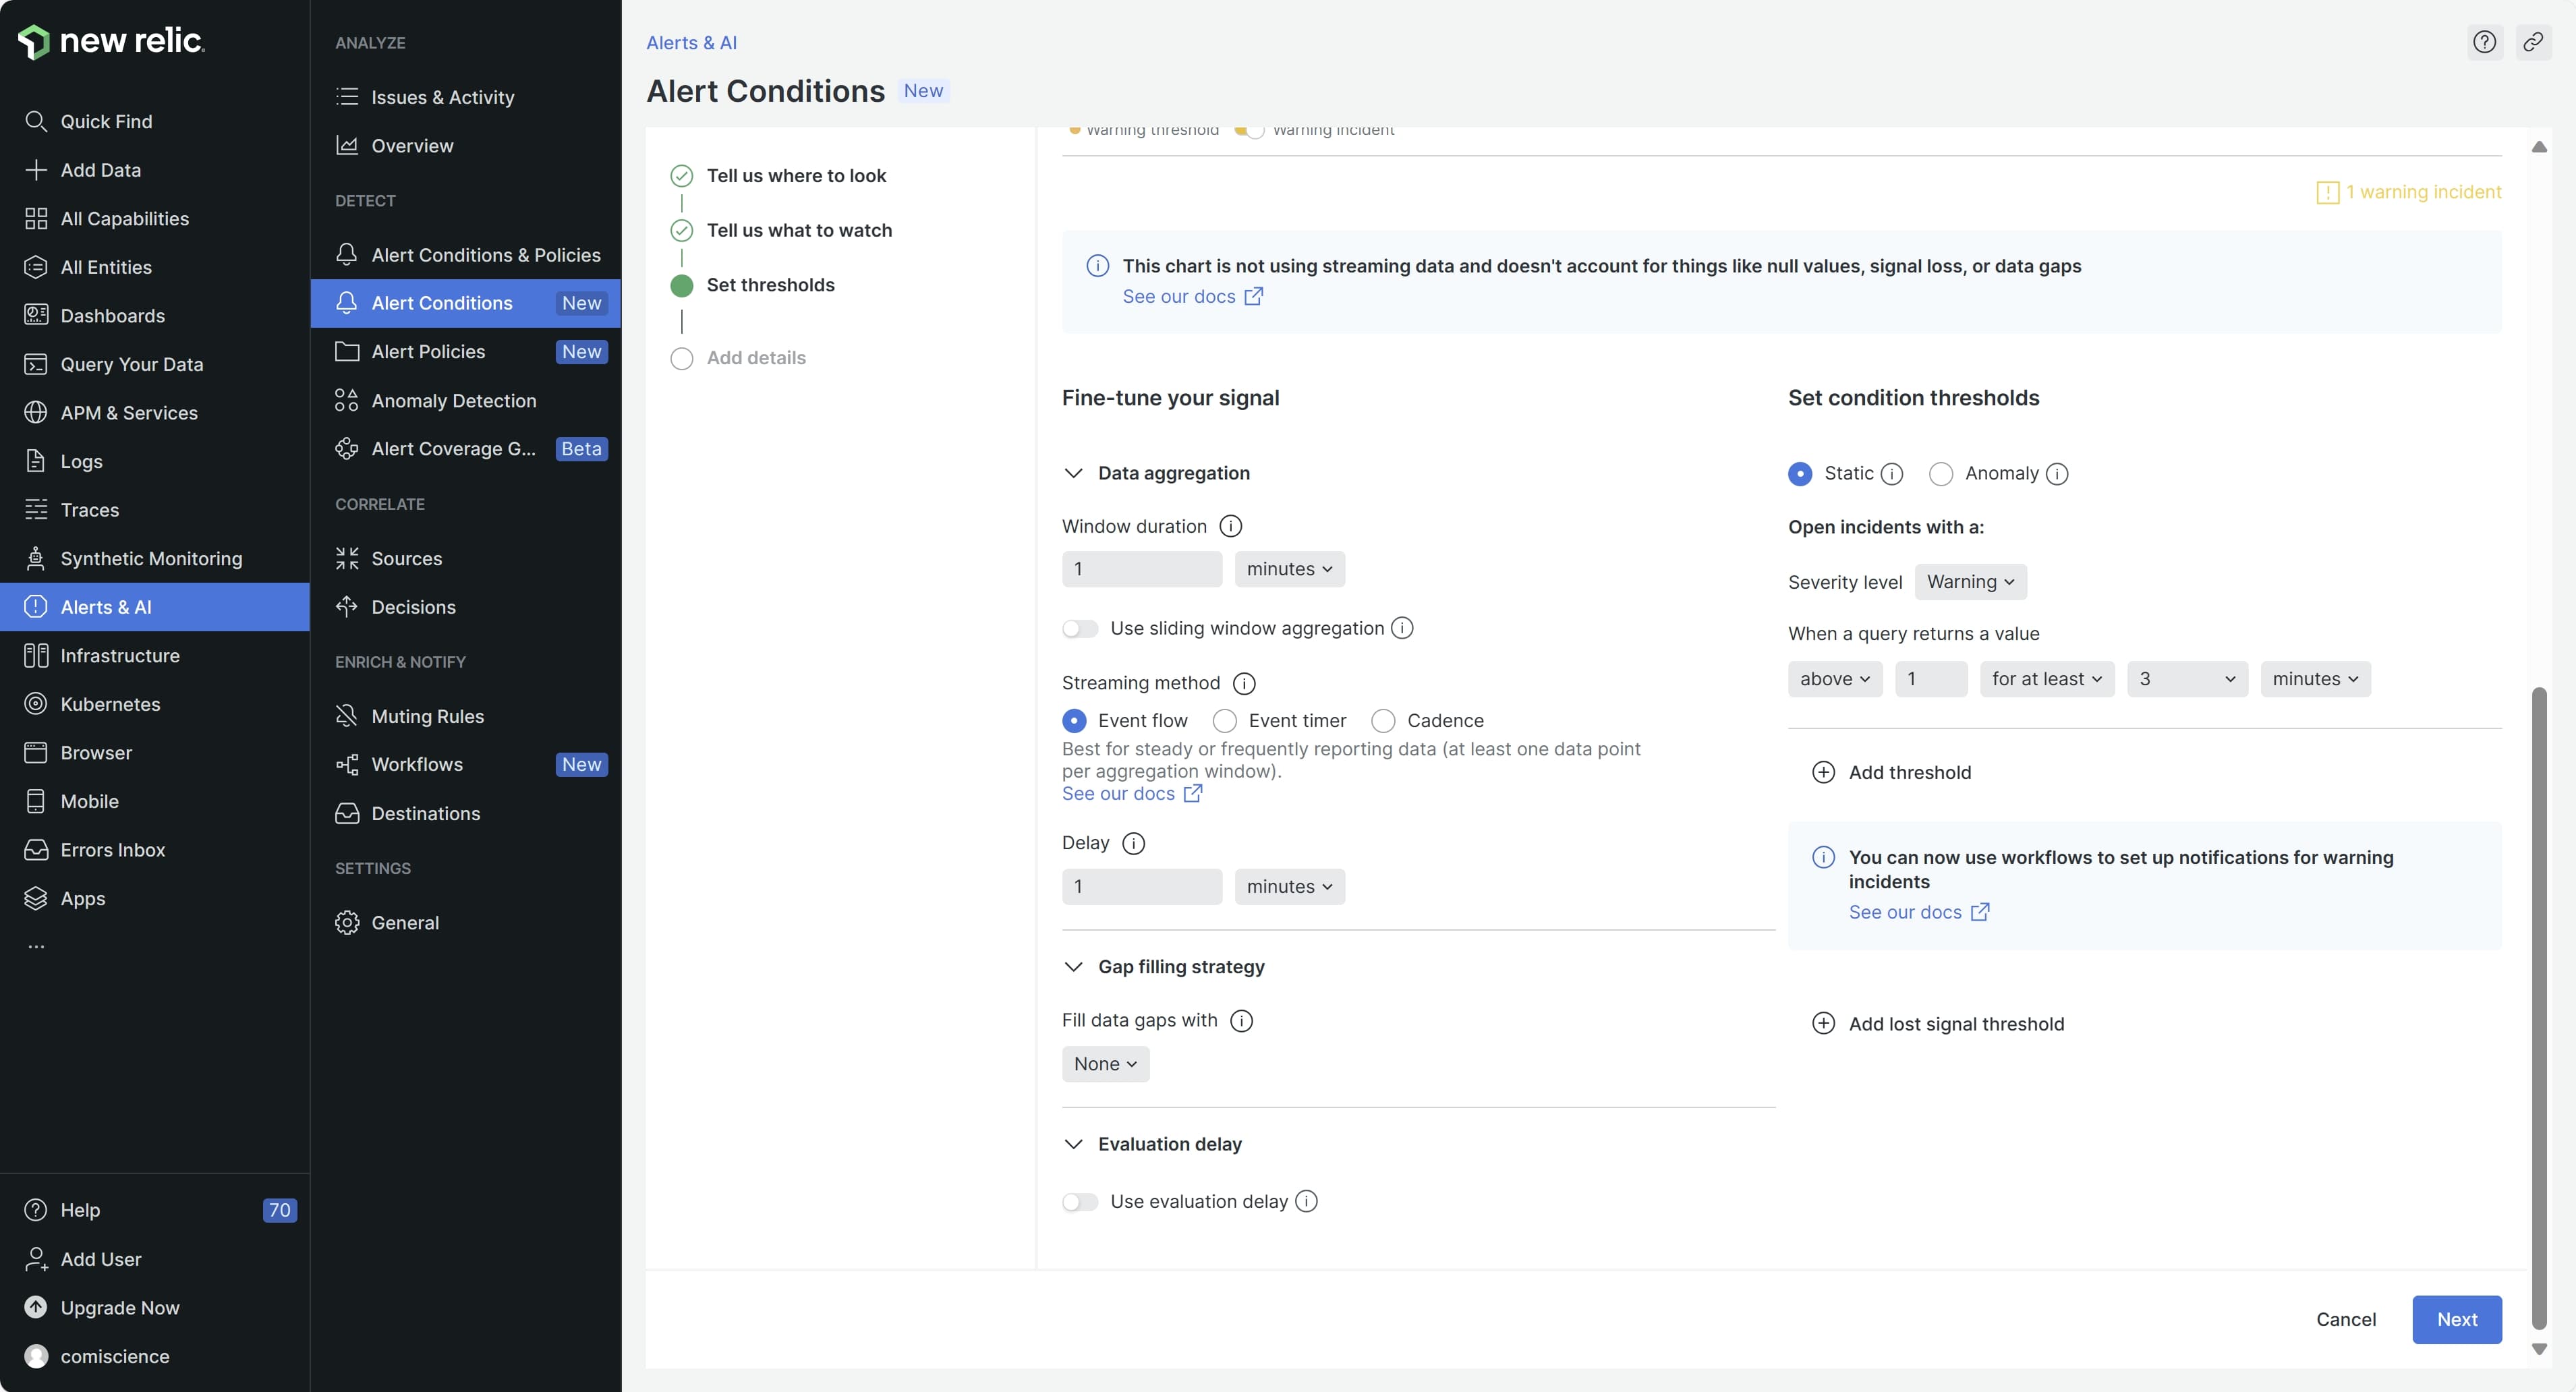Enable sliding window aggregation toggle
The height and width of the screenshot is (1392, 2576).
tap(1080, 628)
